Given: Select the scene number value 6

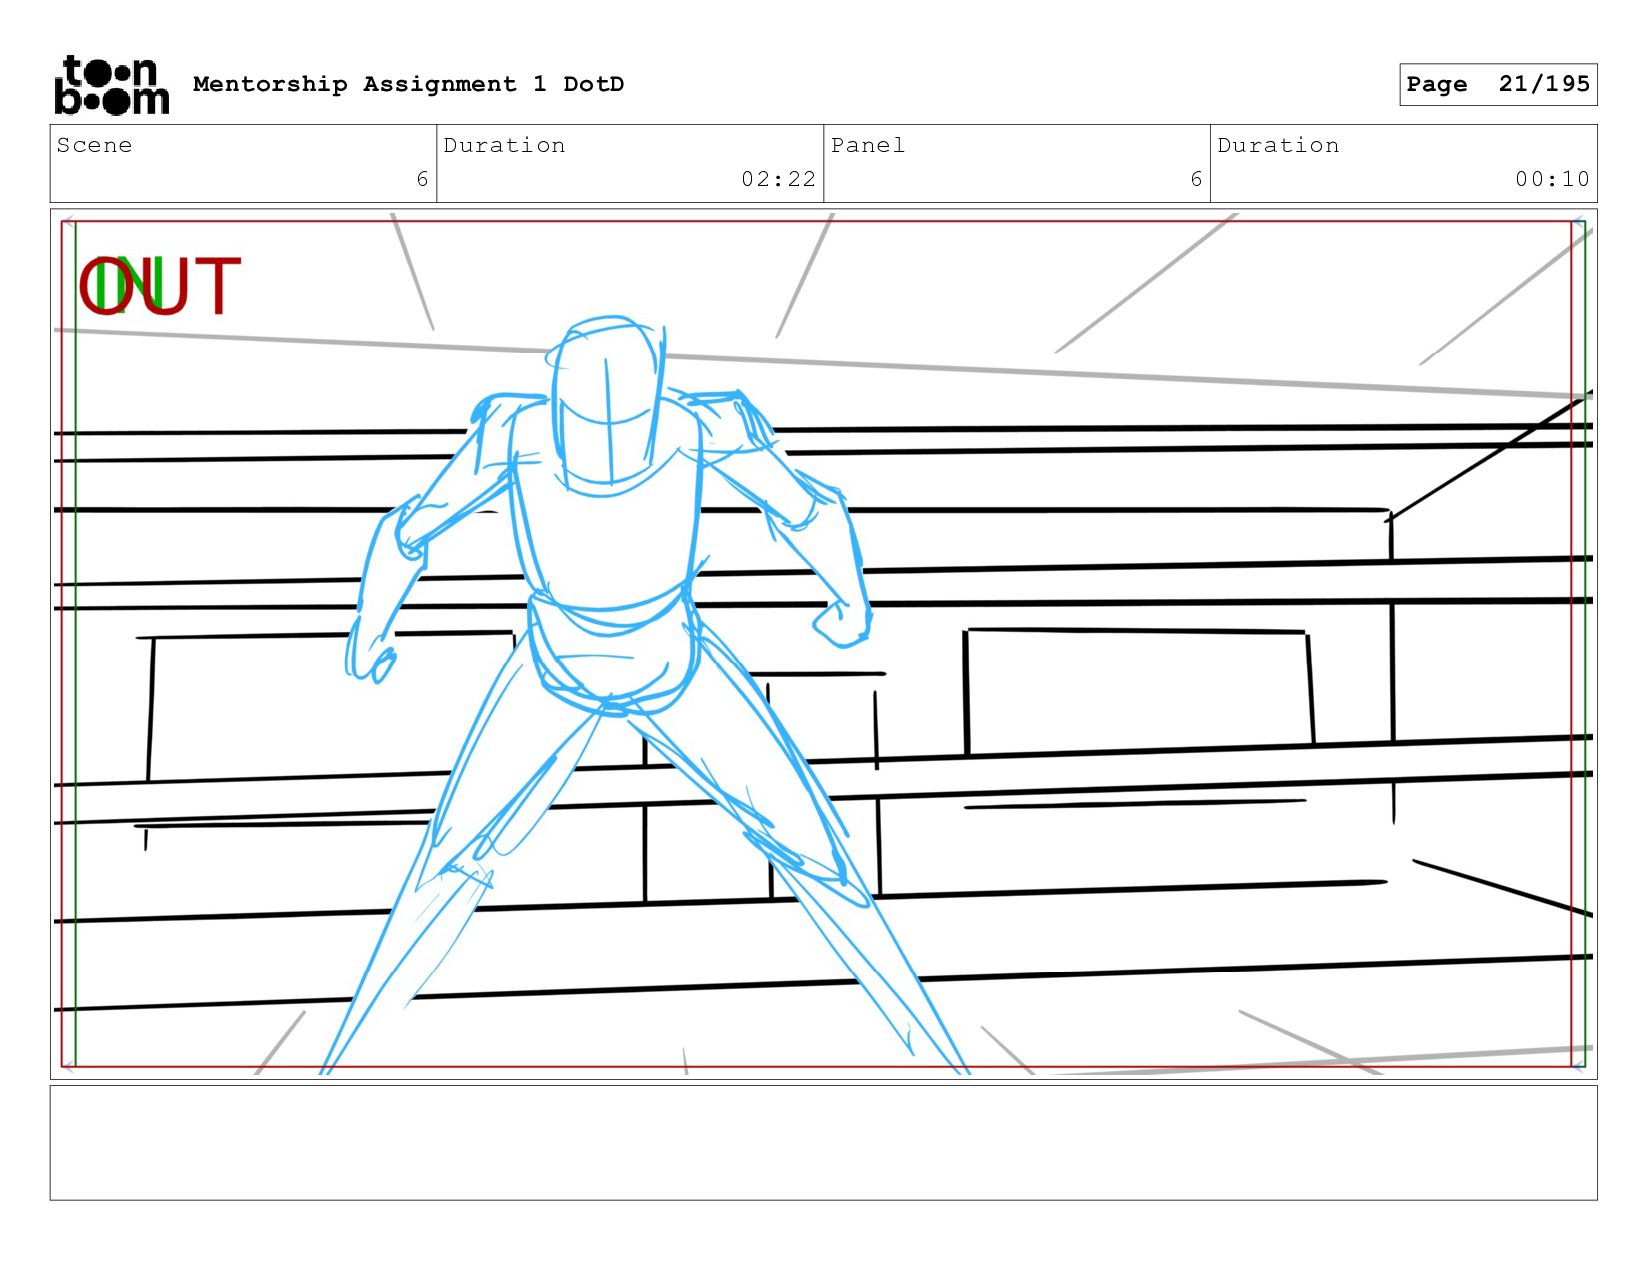Looking at the screenshot, I should click(422, 179).
